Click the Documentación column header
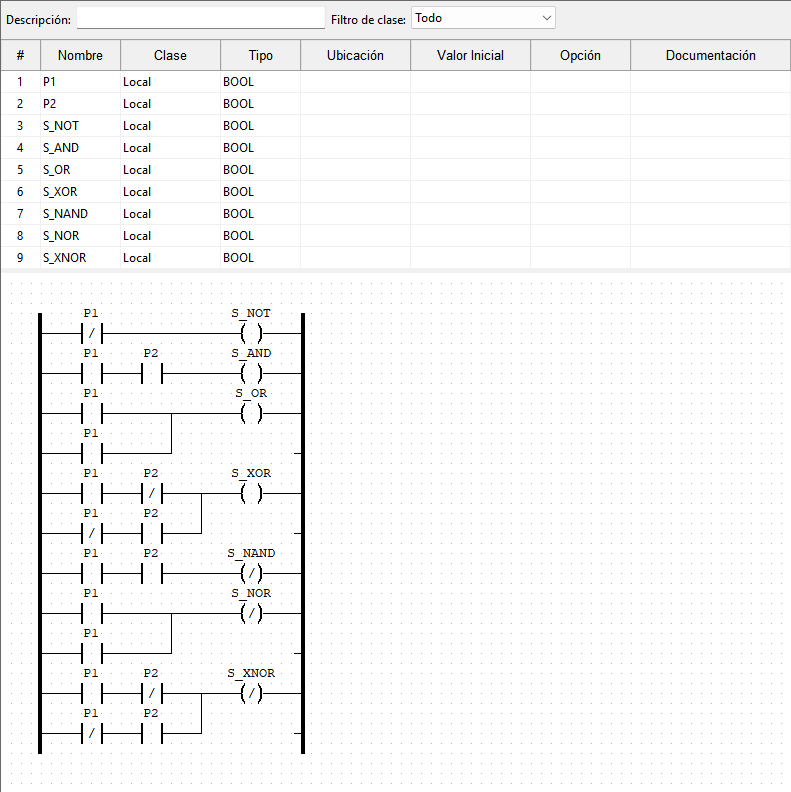Image resolution: width=791 pixels, height=792 pixels. point(711,55)
